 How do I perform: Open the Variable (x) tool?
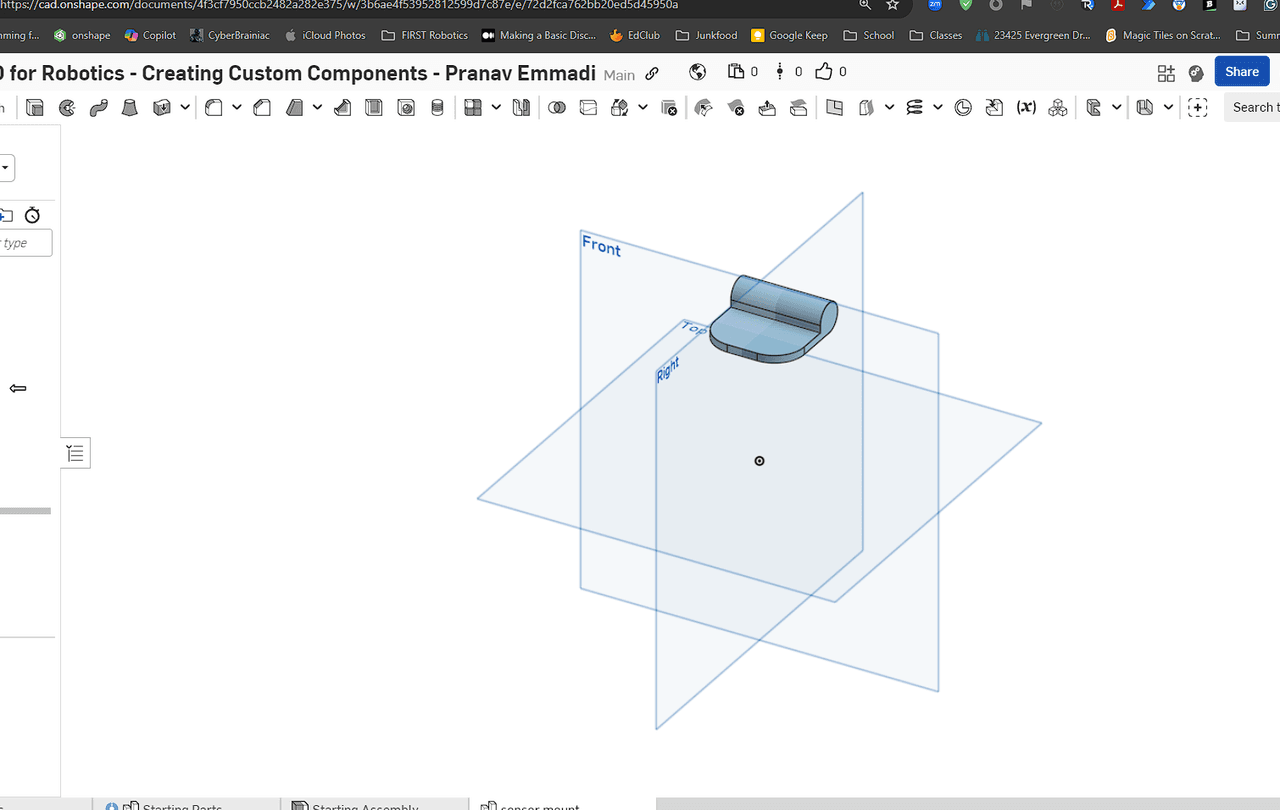point(1026,108)
